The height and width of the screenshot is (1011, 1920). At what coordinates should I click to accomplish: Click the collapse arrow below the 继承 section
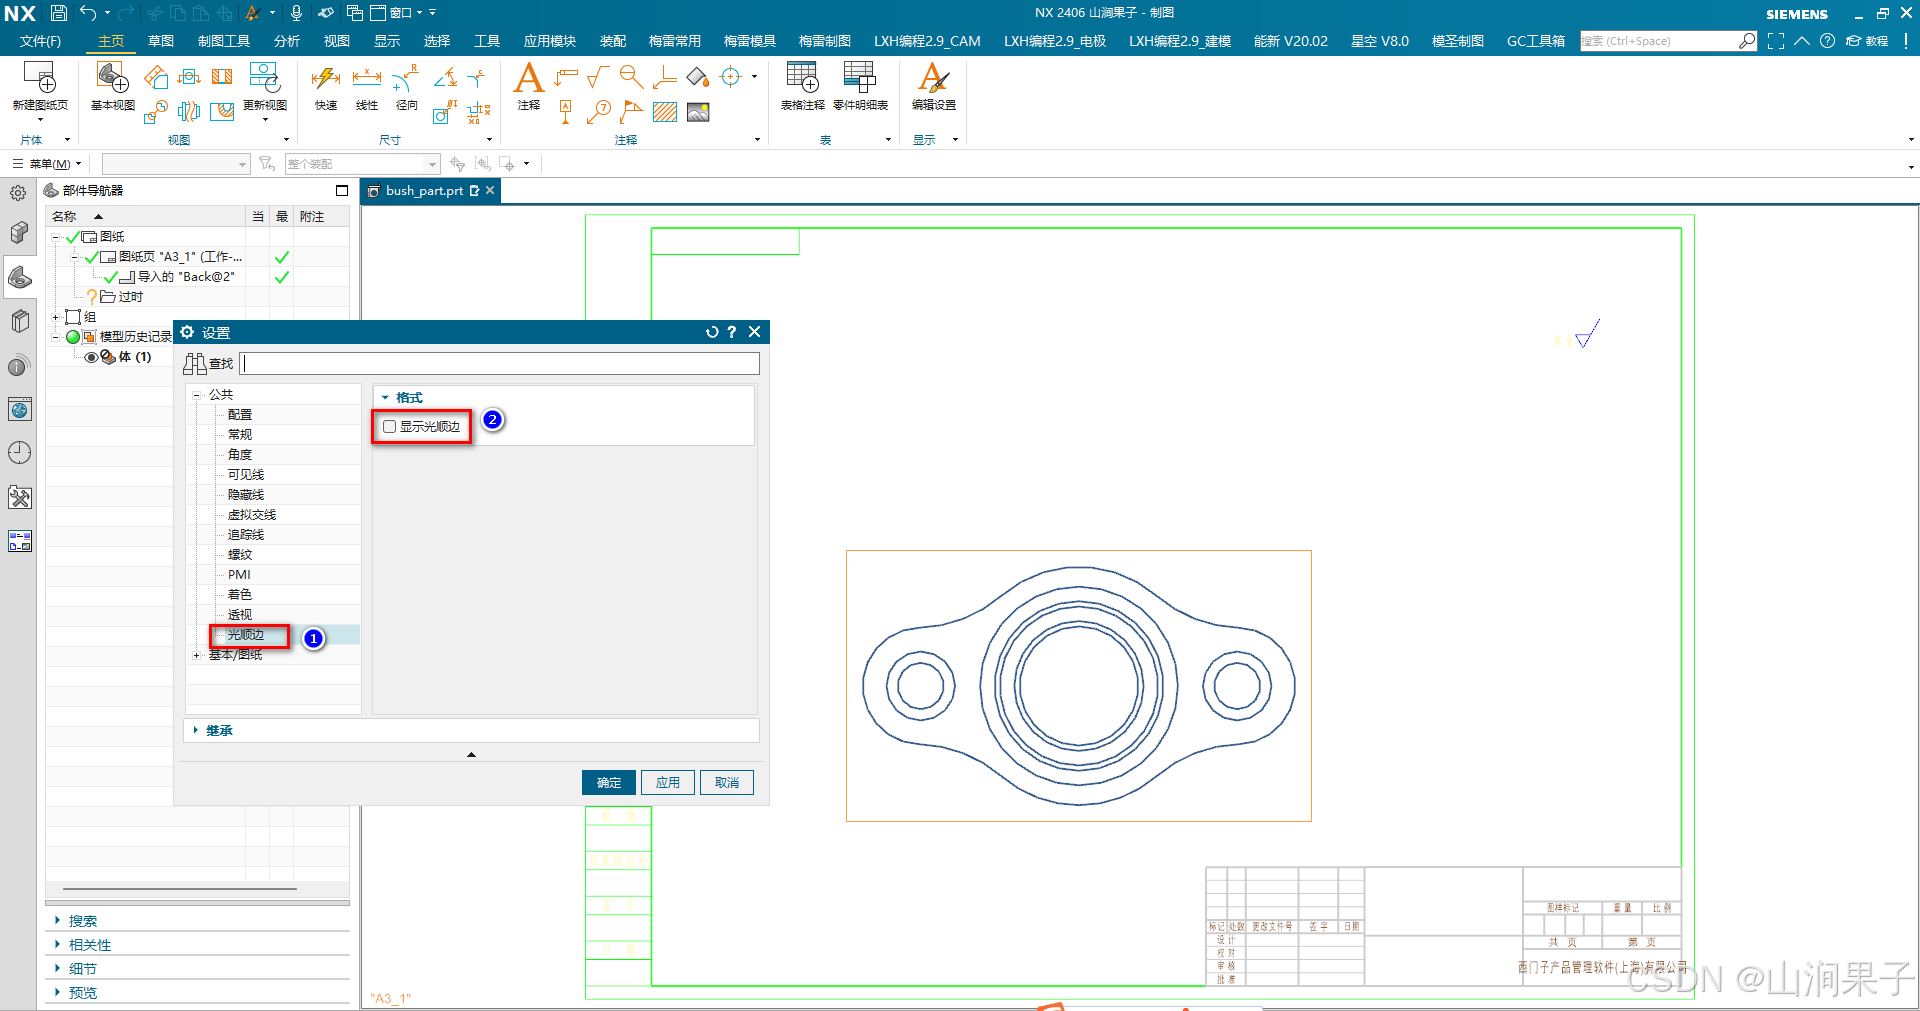[x=471, y=755]
